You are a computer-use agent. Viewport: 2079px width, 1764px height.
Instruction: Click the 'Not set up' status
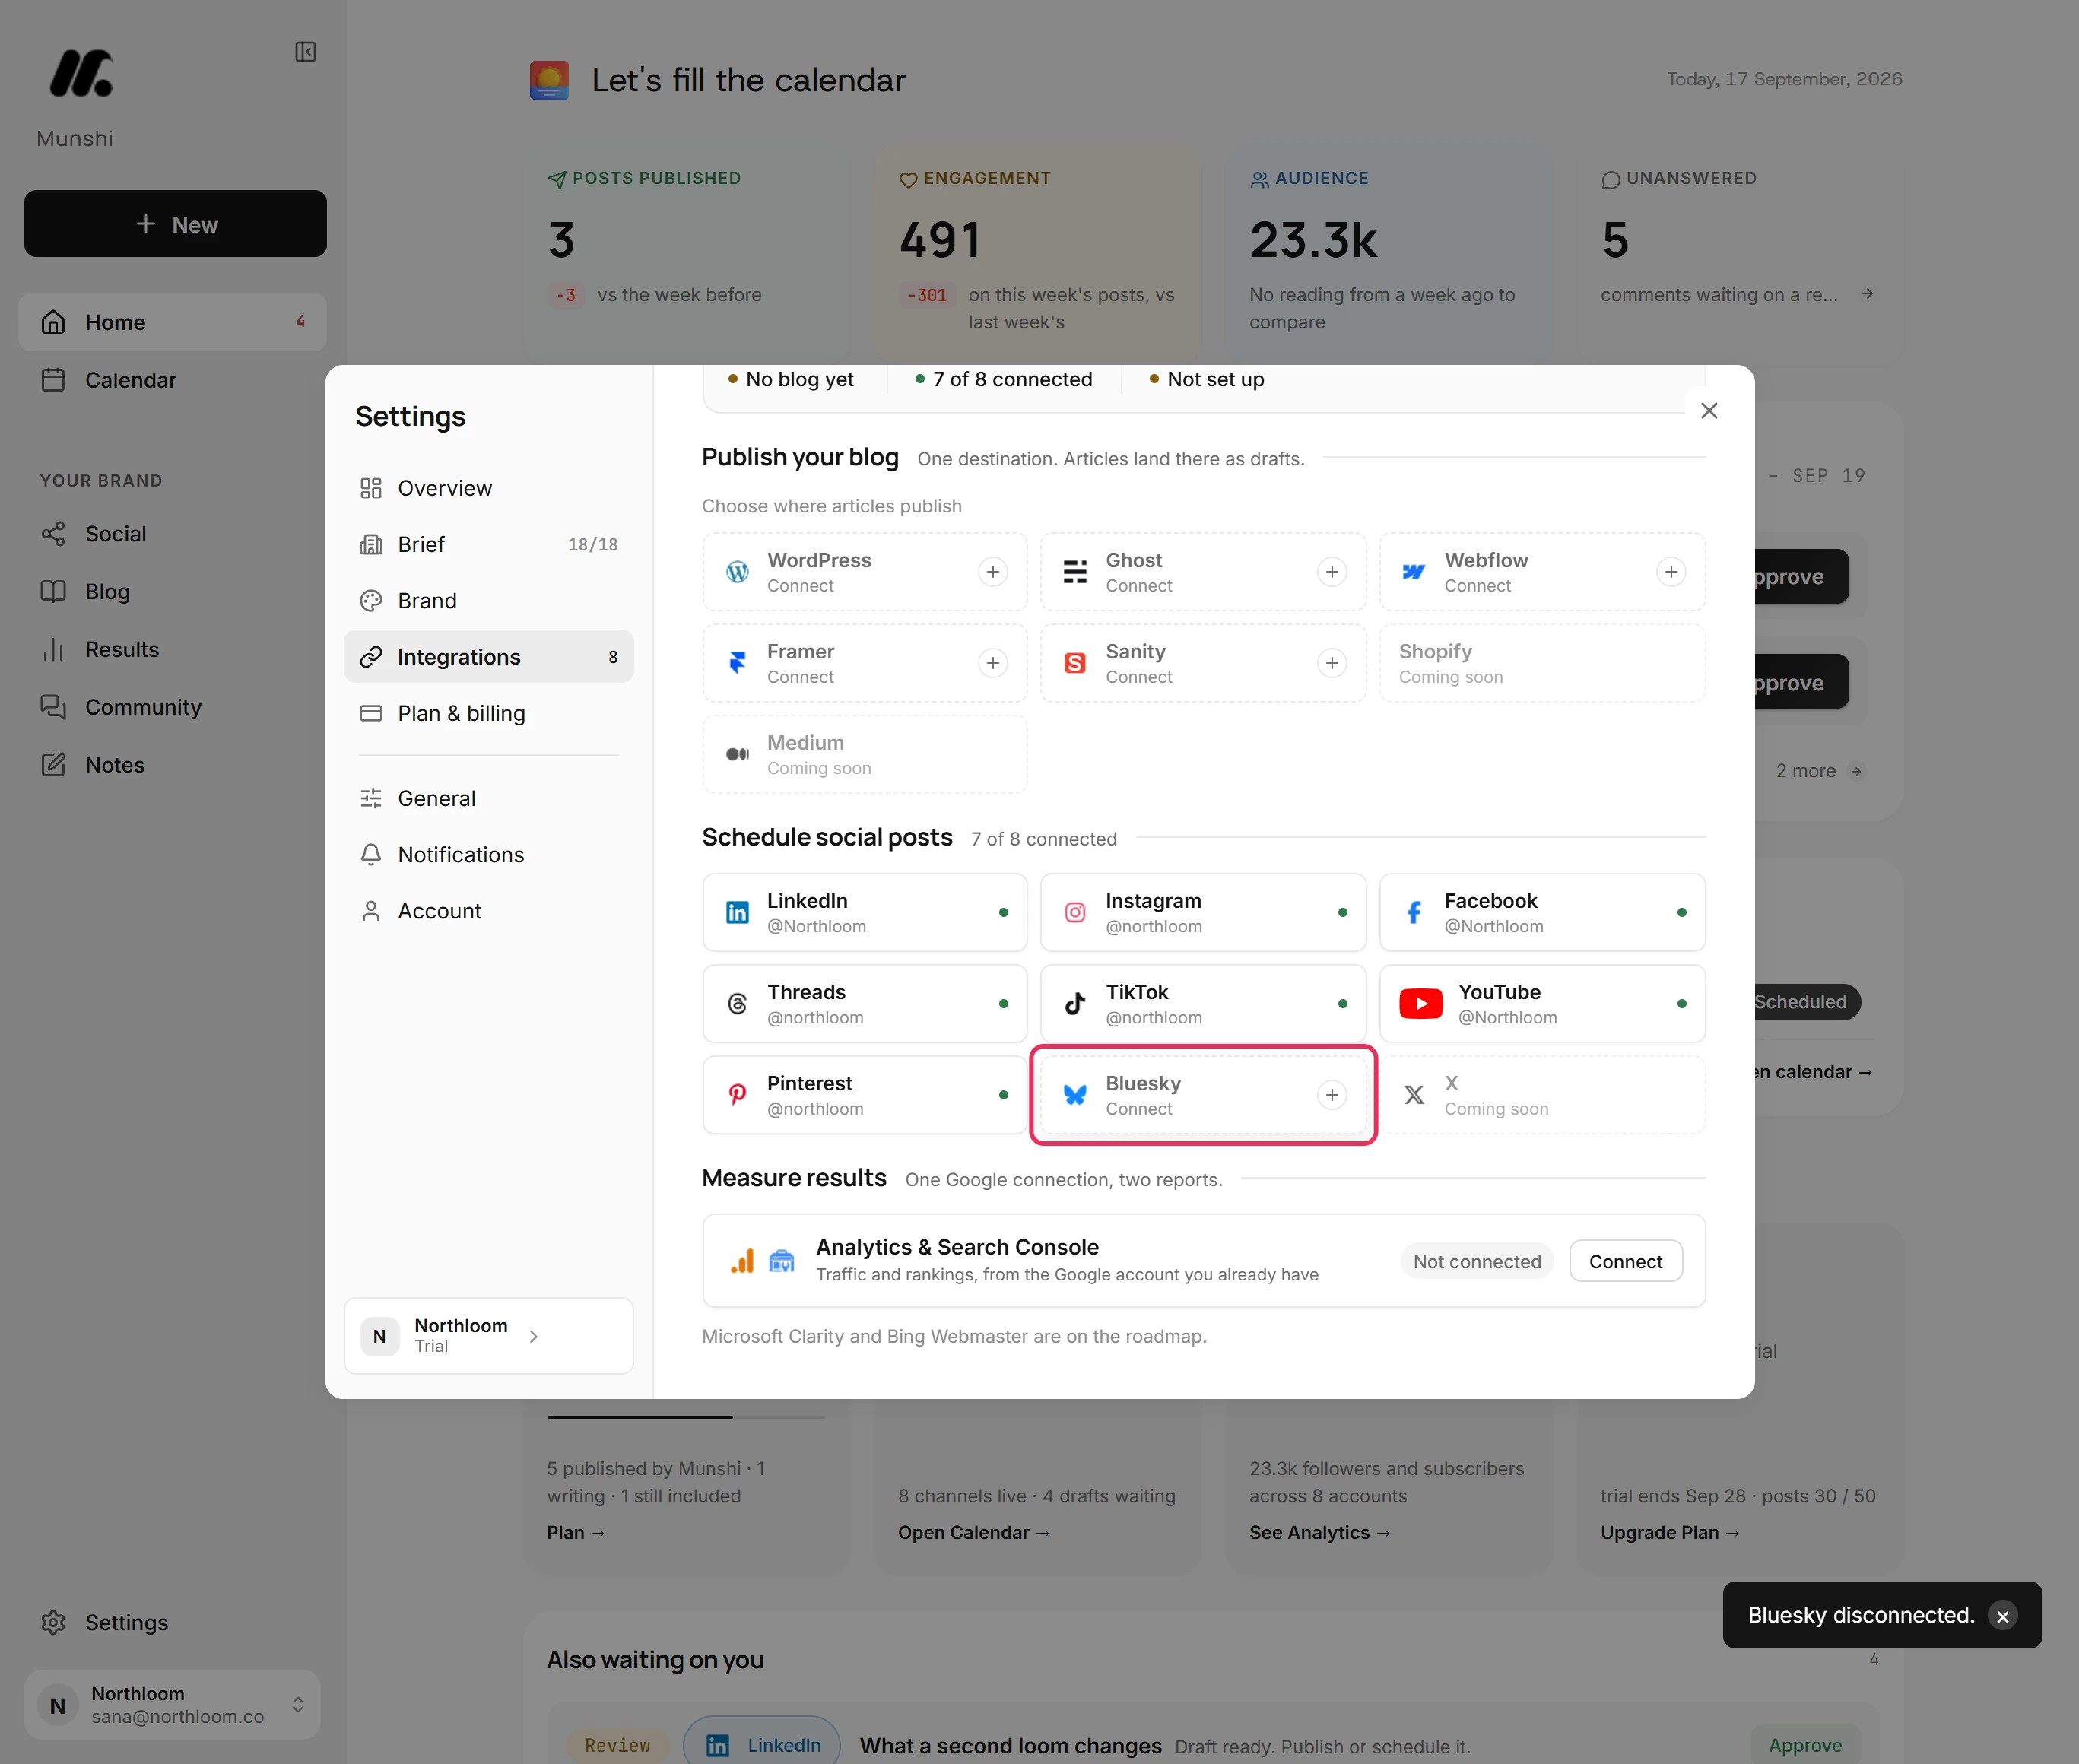[1207, 379]
